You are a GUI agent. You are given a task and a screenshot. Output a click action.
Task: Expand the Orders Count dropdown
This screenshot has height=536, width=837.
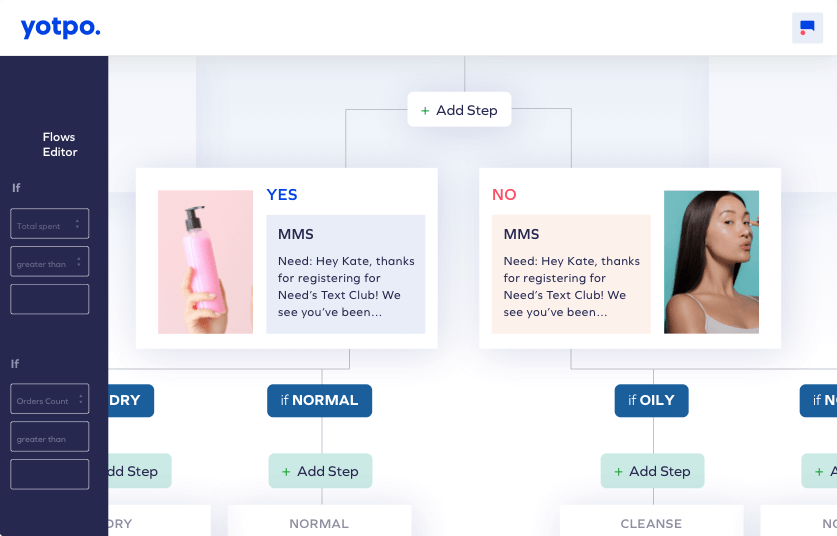point(50,399)
